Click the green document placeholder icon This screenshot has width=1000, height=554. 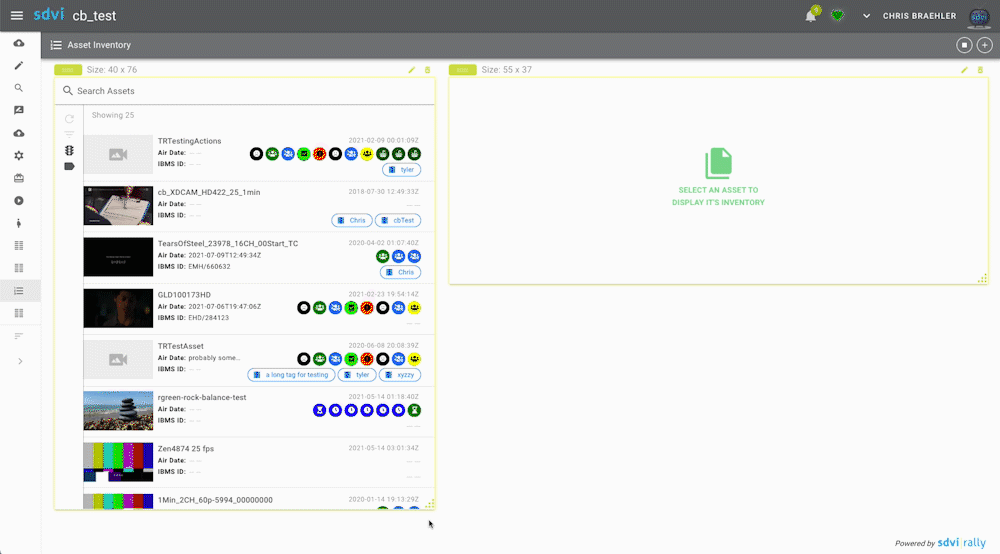pos(718,163)
